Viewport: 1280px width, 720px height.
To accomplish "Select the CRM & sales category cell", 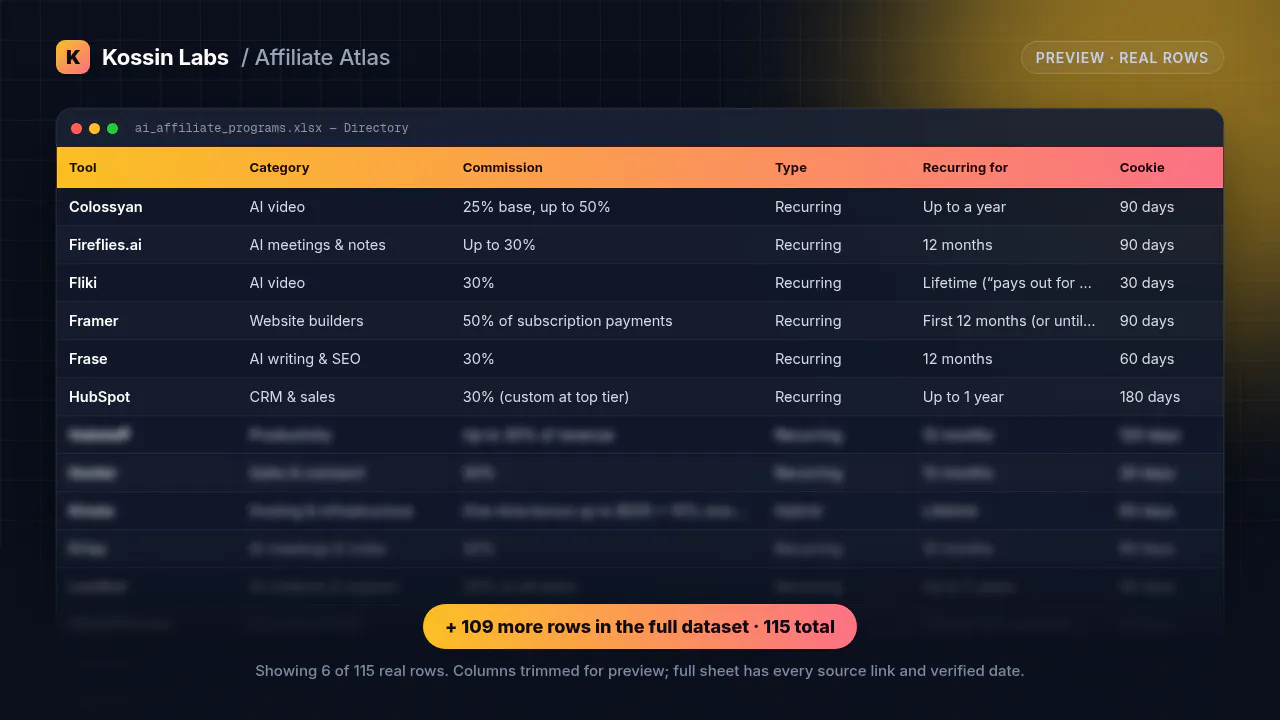I will (x=292, y=397).
